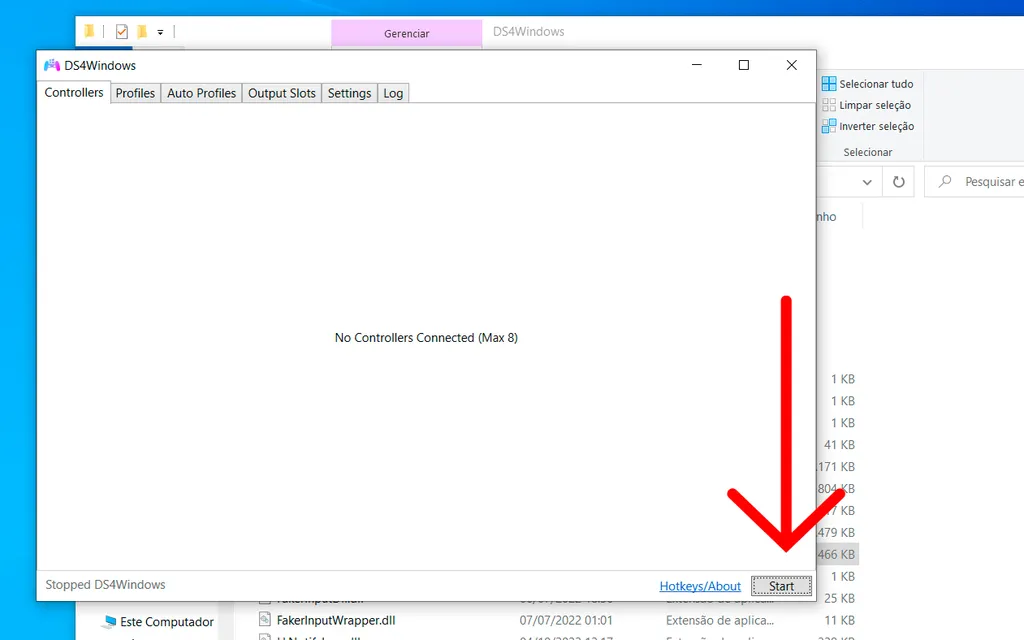Viewport: 1024px width, 640px height.
Task: Click the Pesquisar search field in Explorer
Action: click(974, 182)
